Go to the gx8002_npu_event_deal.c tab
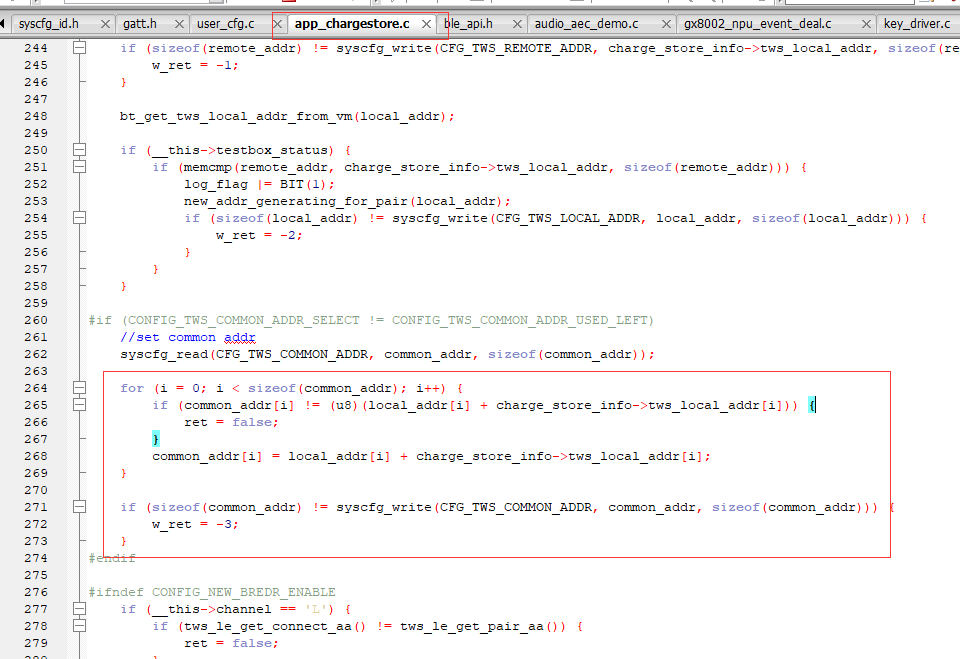Image resolution: width=960 pixels, height=659 pixels. 757,24
